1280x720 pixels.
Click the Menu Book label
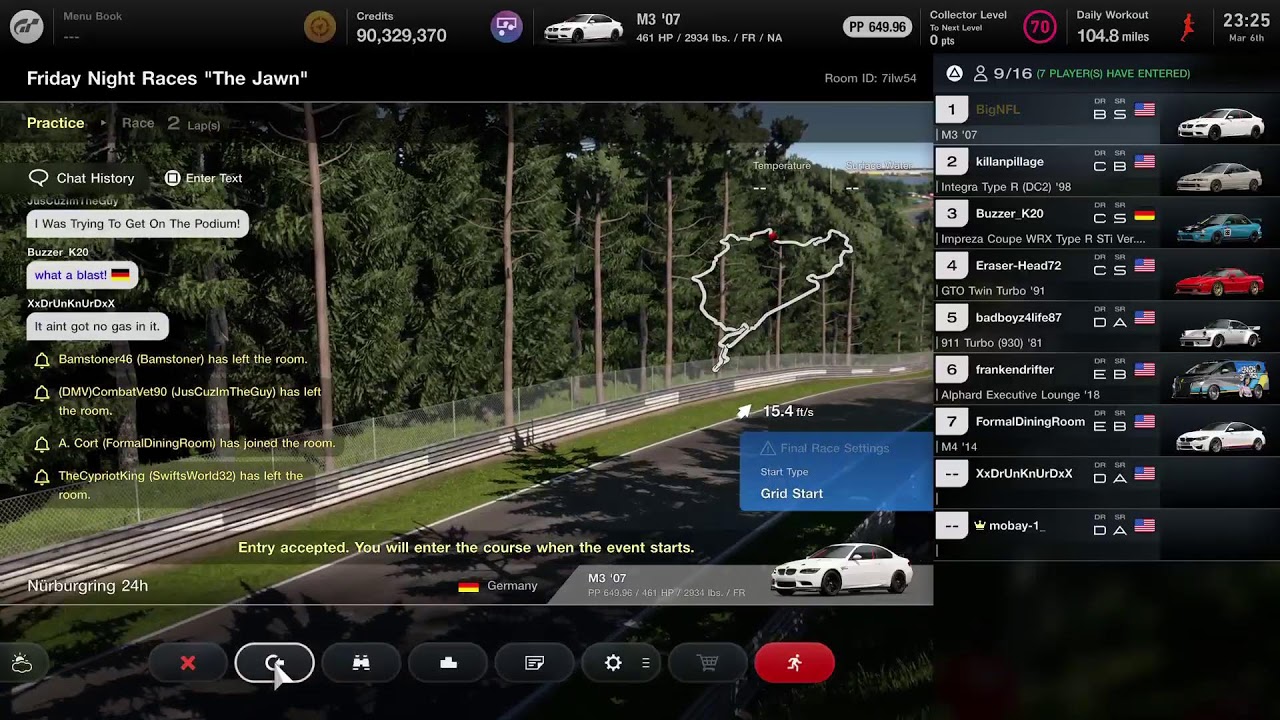[92, 16]
